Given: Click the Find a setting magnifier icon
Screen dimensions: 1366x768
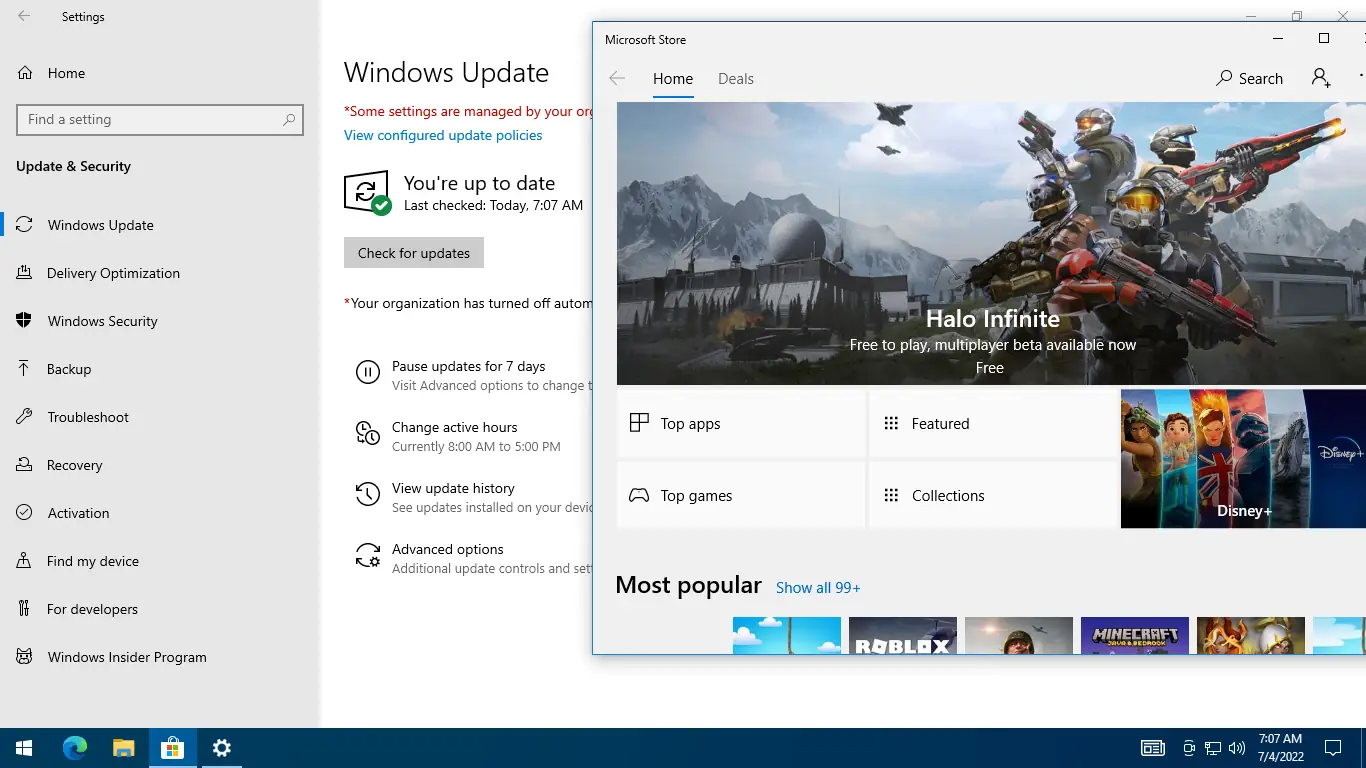Looking at the screenshot, I should click(x=289, y=120).
